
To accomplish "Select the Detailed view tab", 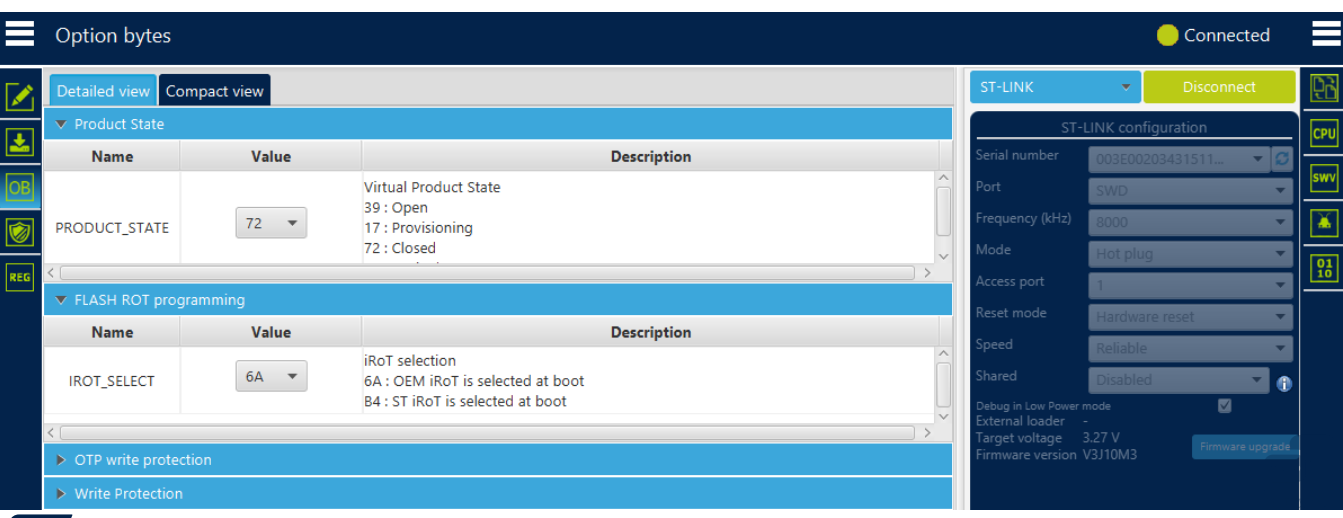I will point(103,91).
